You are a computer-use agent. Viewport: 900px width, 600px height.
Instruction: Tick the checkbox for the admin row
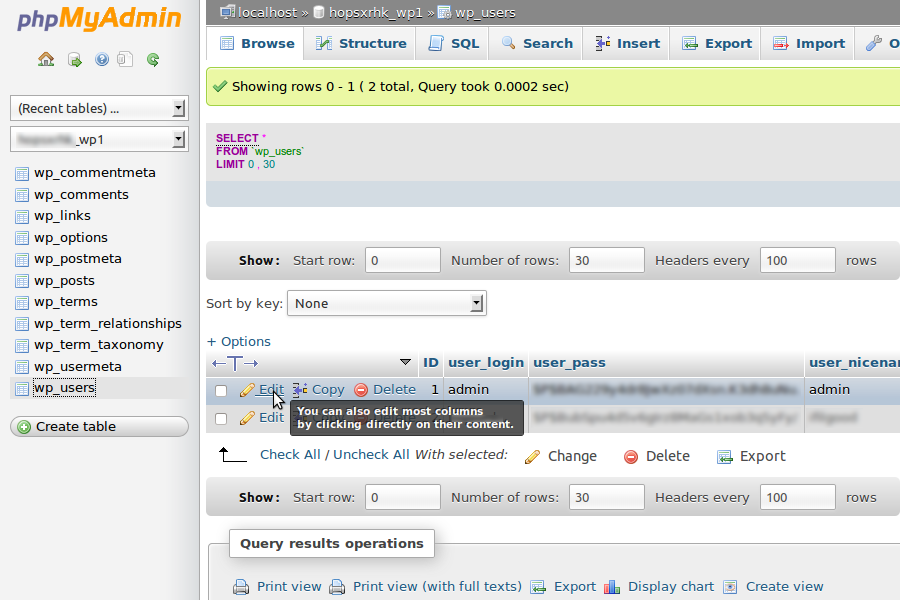(221, 390)
